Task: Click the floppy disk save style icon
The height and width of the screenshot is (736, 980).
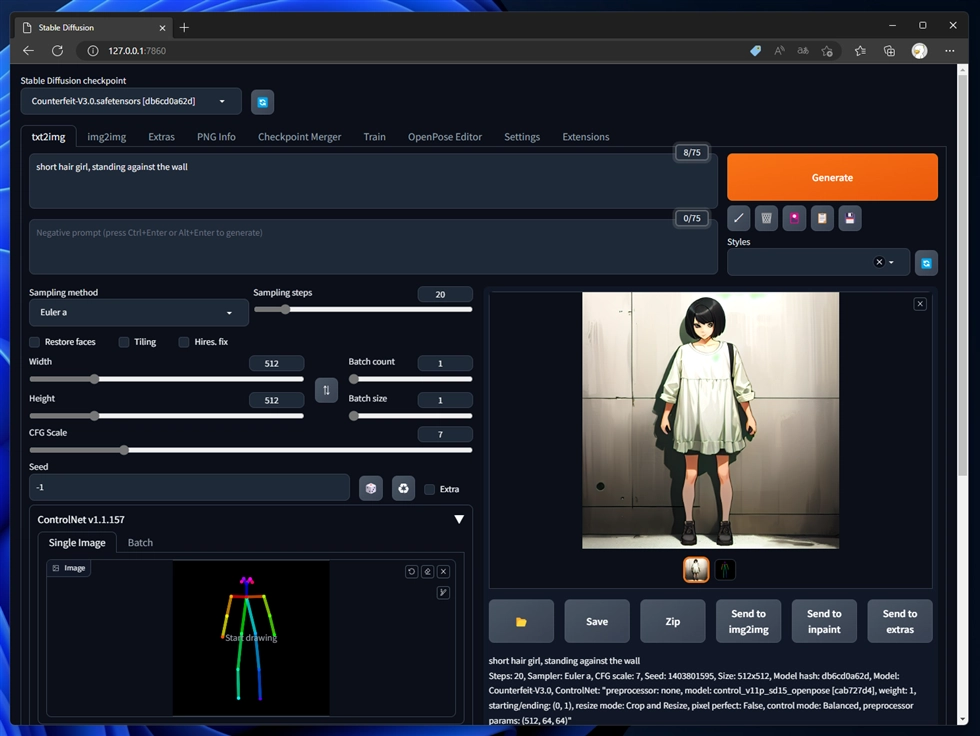Action: coord(850,218)
